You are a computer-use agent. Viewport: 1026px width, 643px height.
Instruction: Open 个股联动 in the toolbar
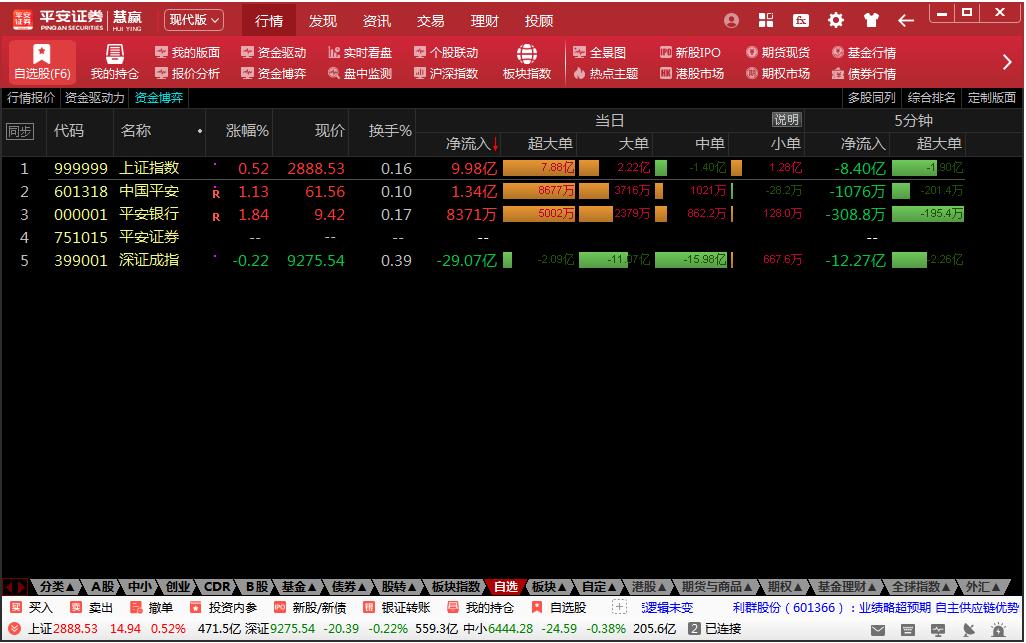click(x=446, y=52)
